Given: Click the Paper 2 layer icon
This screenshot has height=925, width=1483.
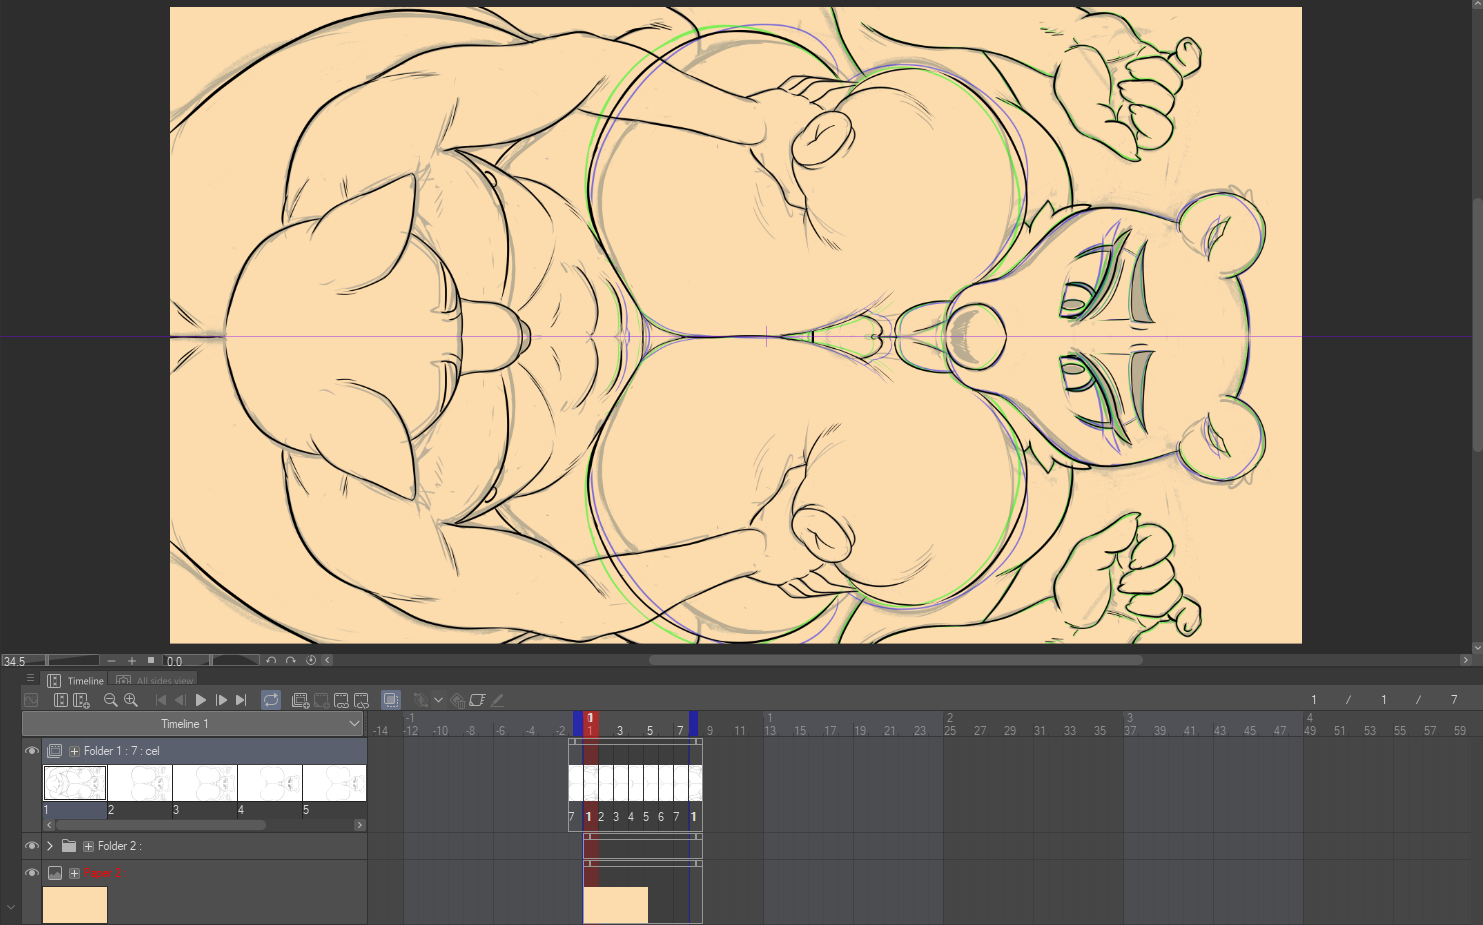Looking at the screenshot, I should 55,873.
